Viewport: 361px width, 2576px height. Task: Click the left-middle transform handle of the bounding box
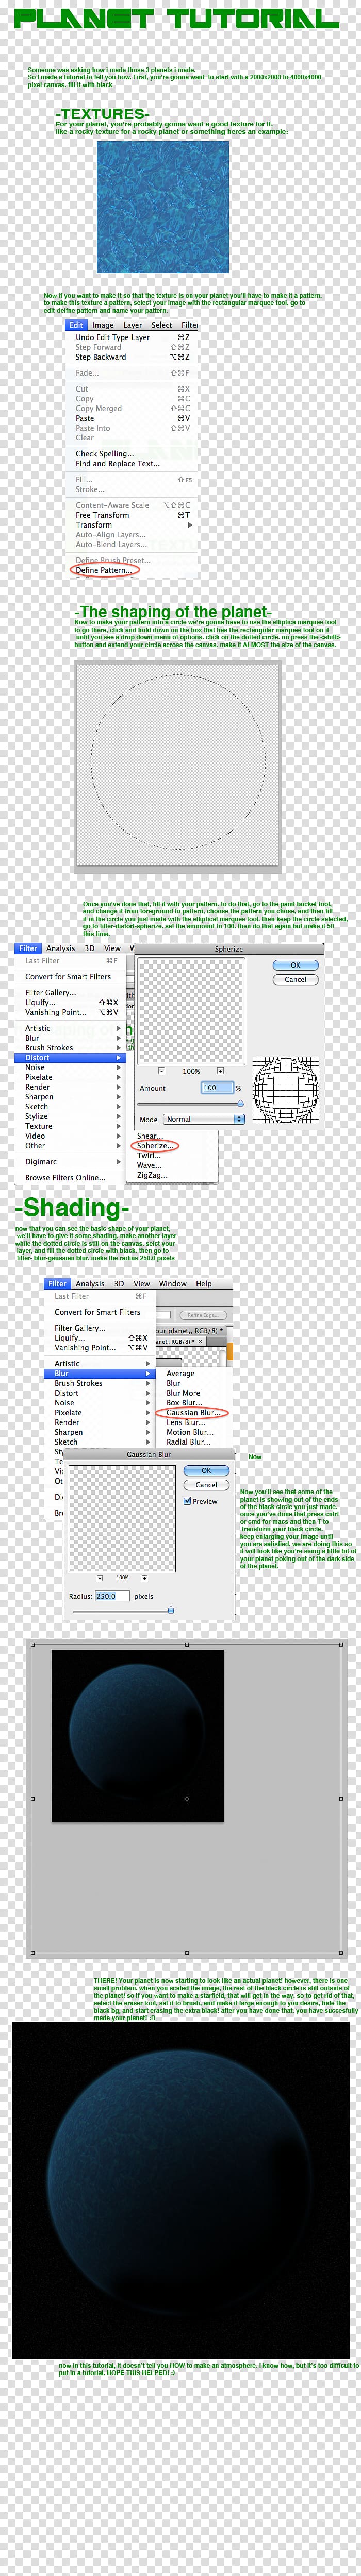click(32, 1798)
